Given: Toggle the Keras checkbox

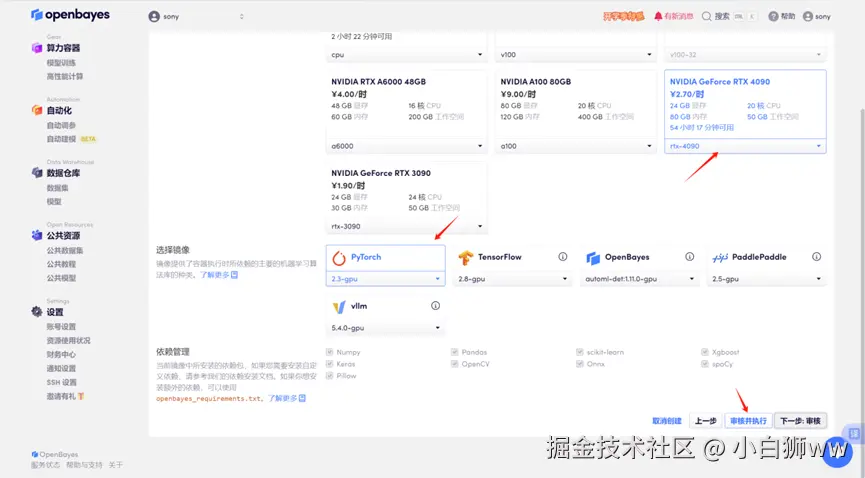Looking at the screenshot, I should tap(329, 364).
